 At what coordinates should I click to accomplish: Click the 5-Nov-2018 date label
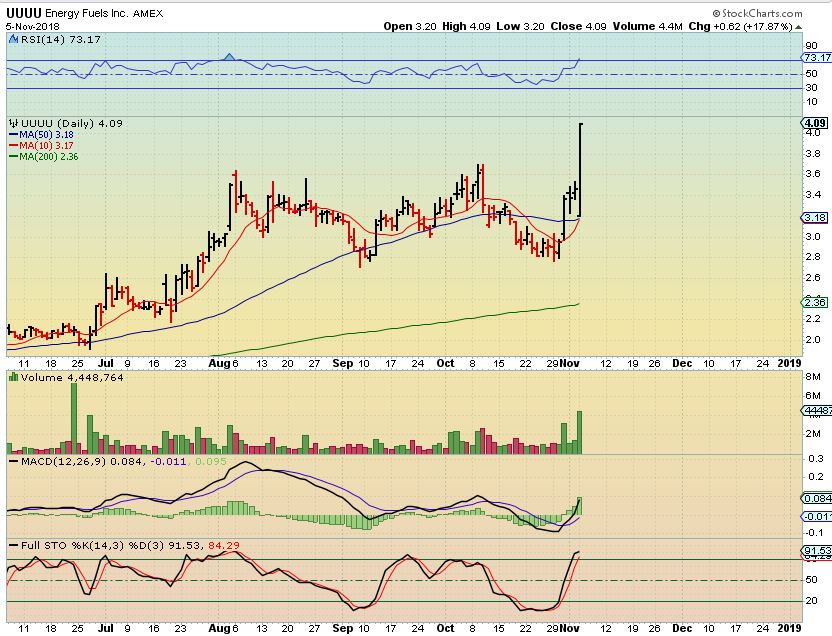pyautogui.click(x=33, y=27)
